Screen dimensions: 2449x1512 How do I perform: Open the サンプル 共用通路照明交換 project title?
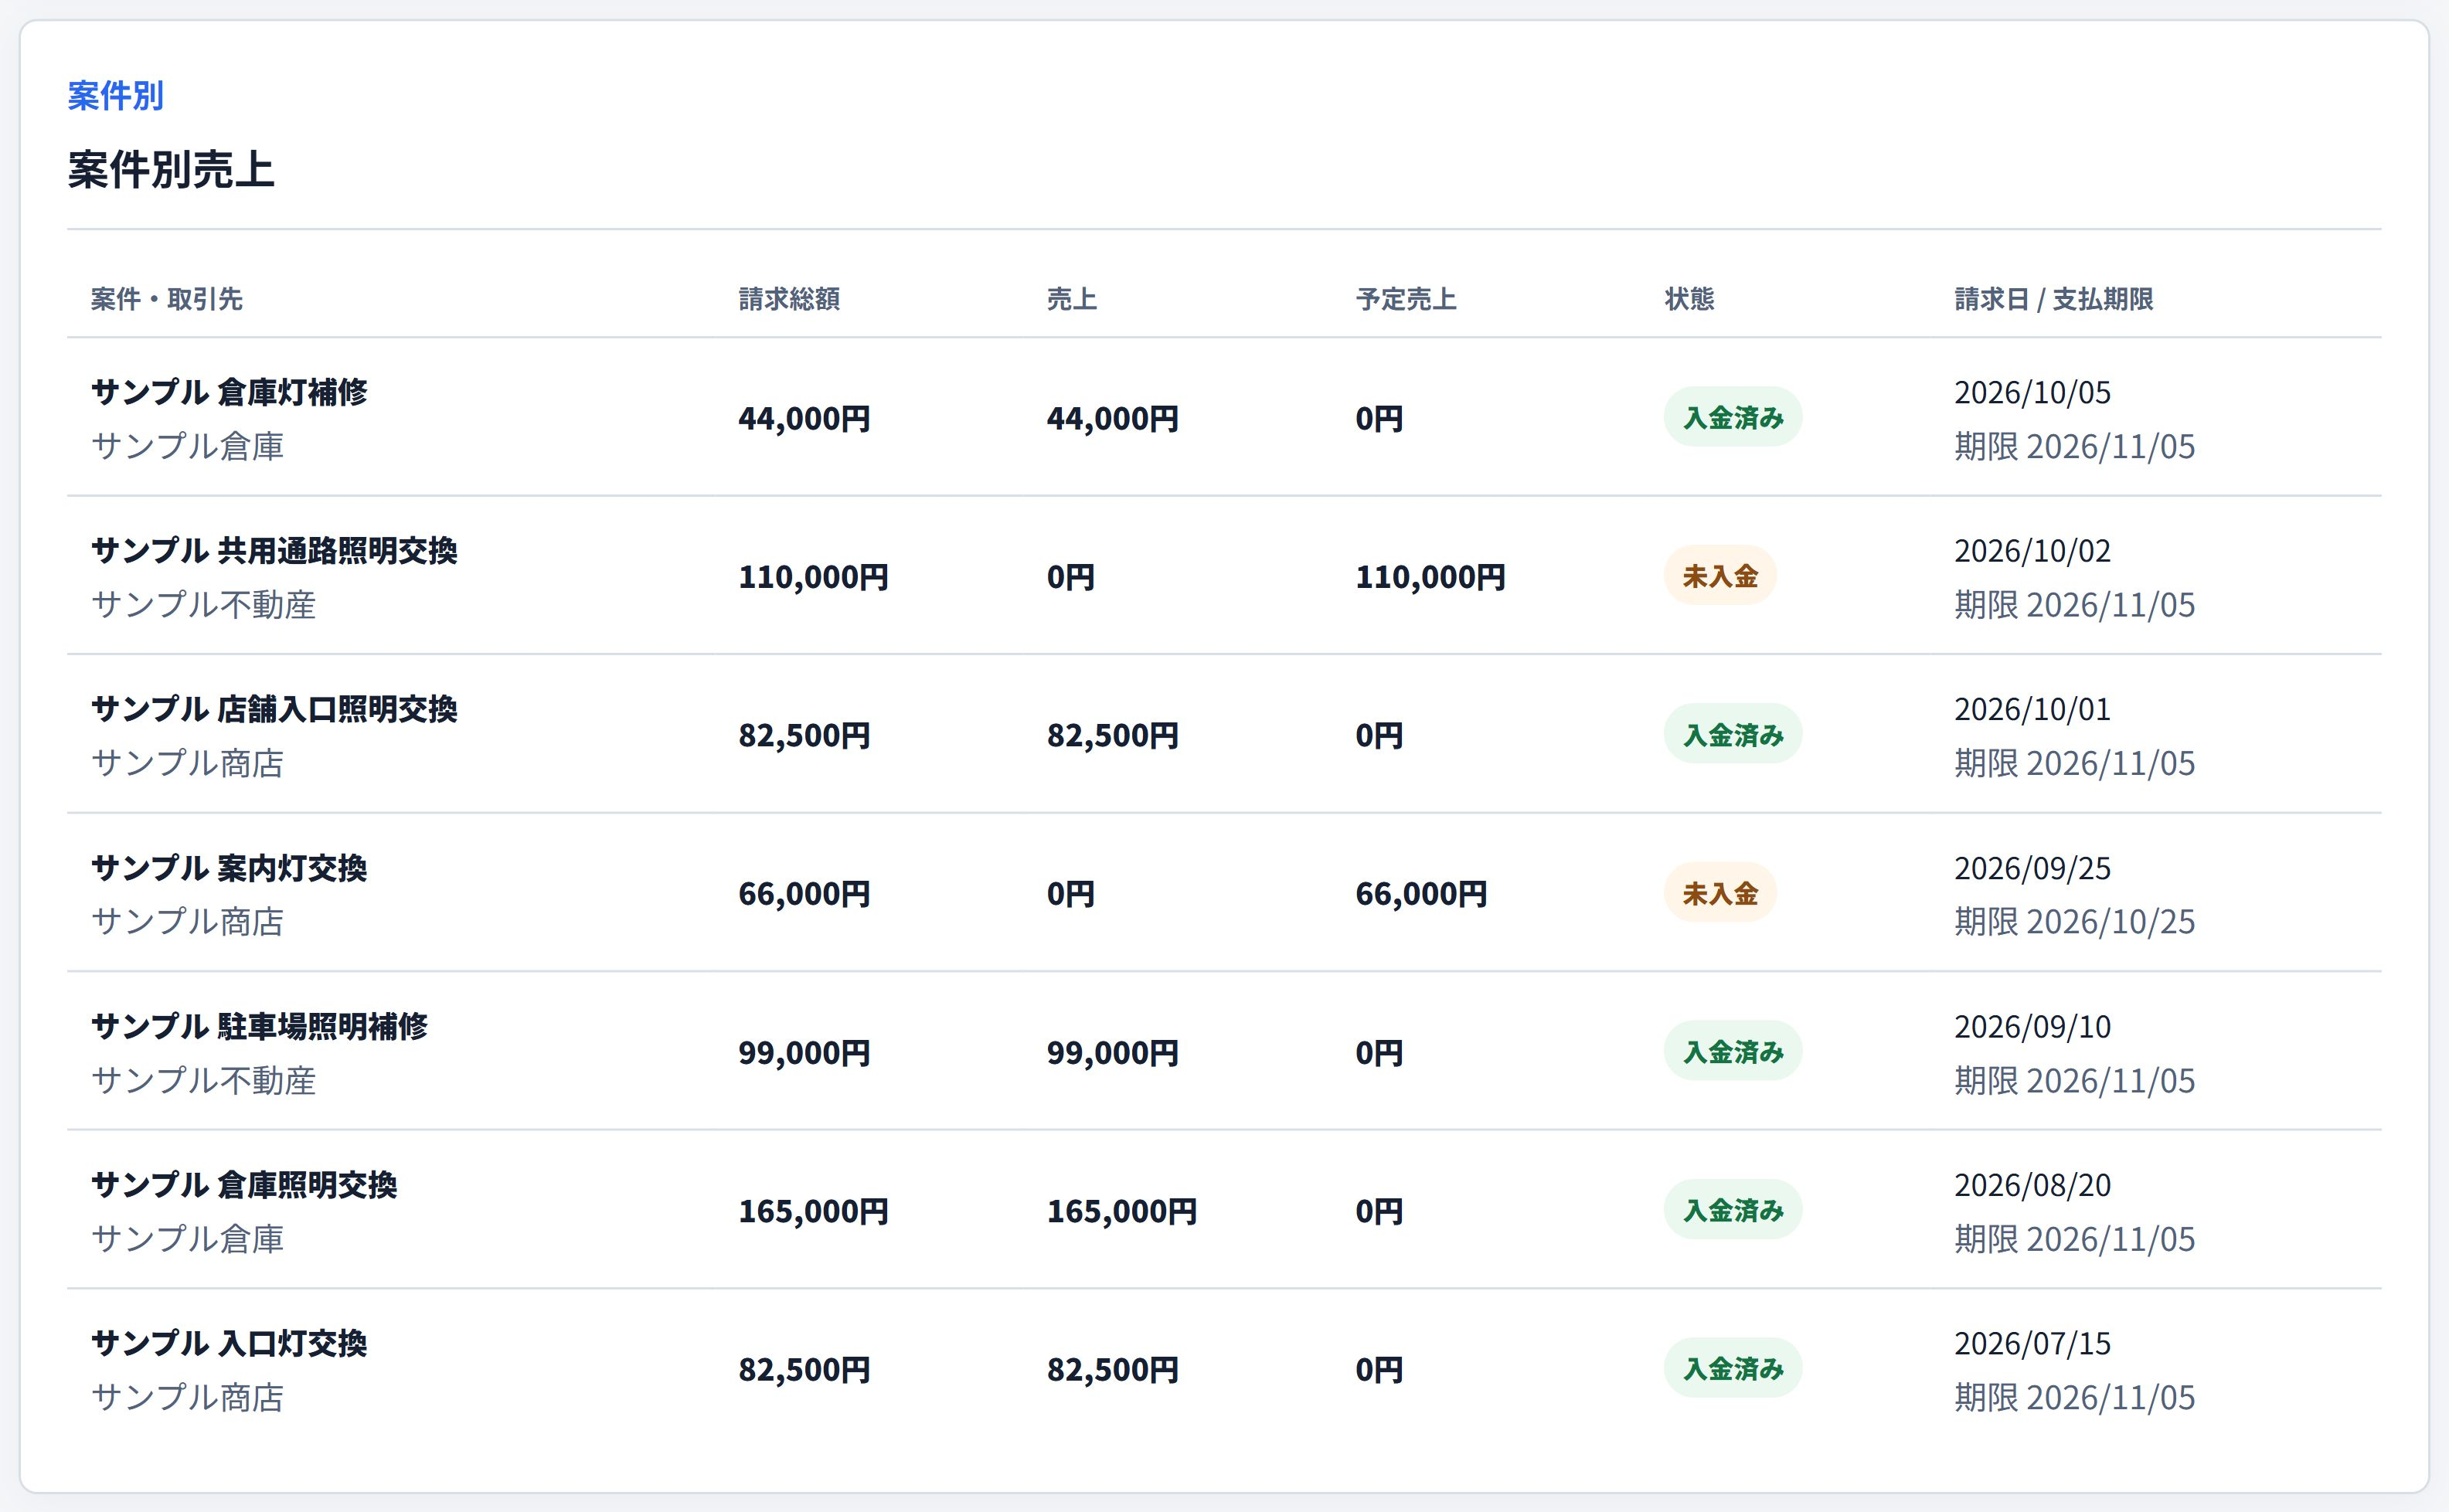pyautogui.click(x=274, y=551)
